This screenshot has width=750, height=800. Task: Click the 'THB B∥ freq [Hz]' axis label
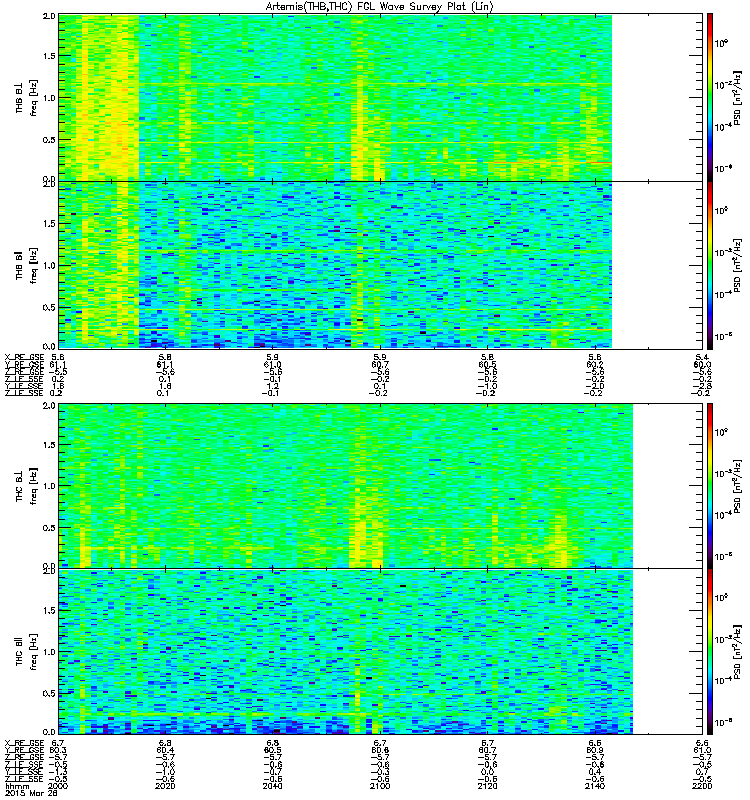27,265
